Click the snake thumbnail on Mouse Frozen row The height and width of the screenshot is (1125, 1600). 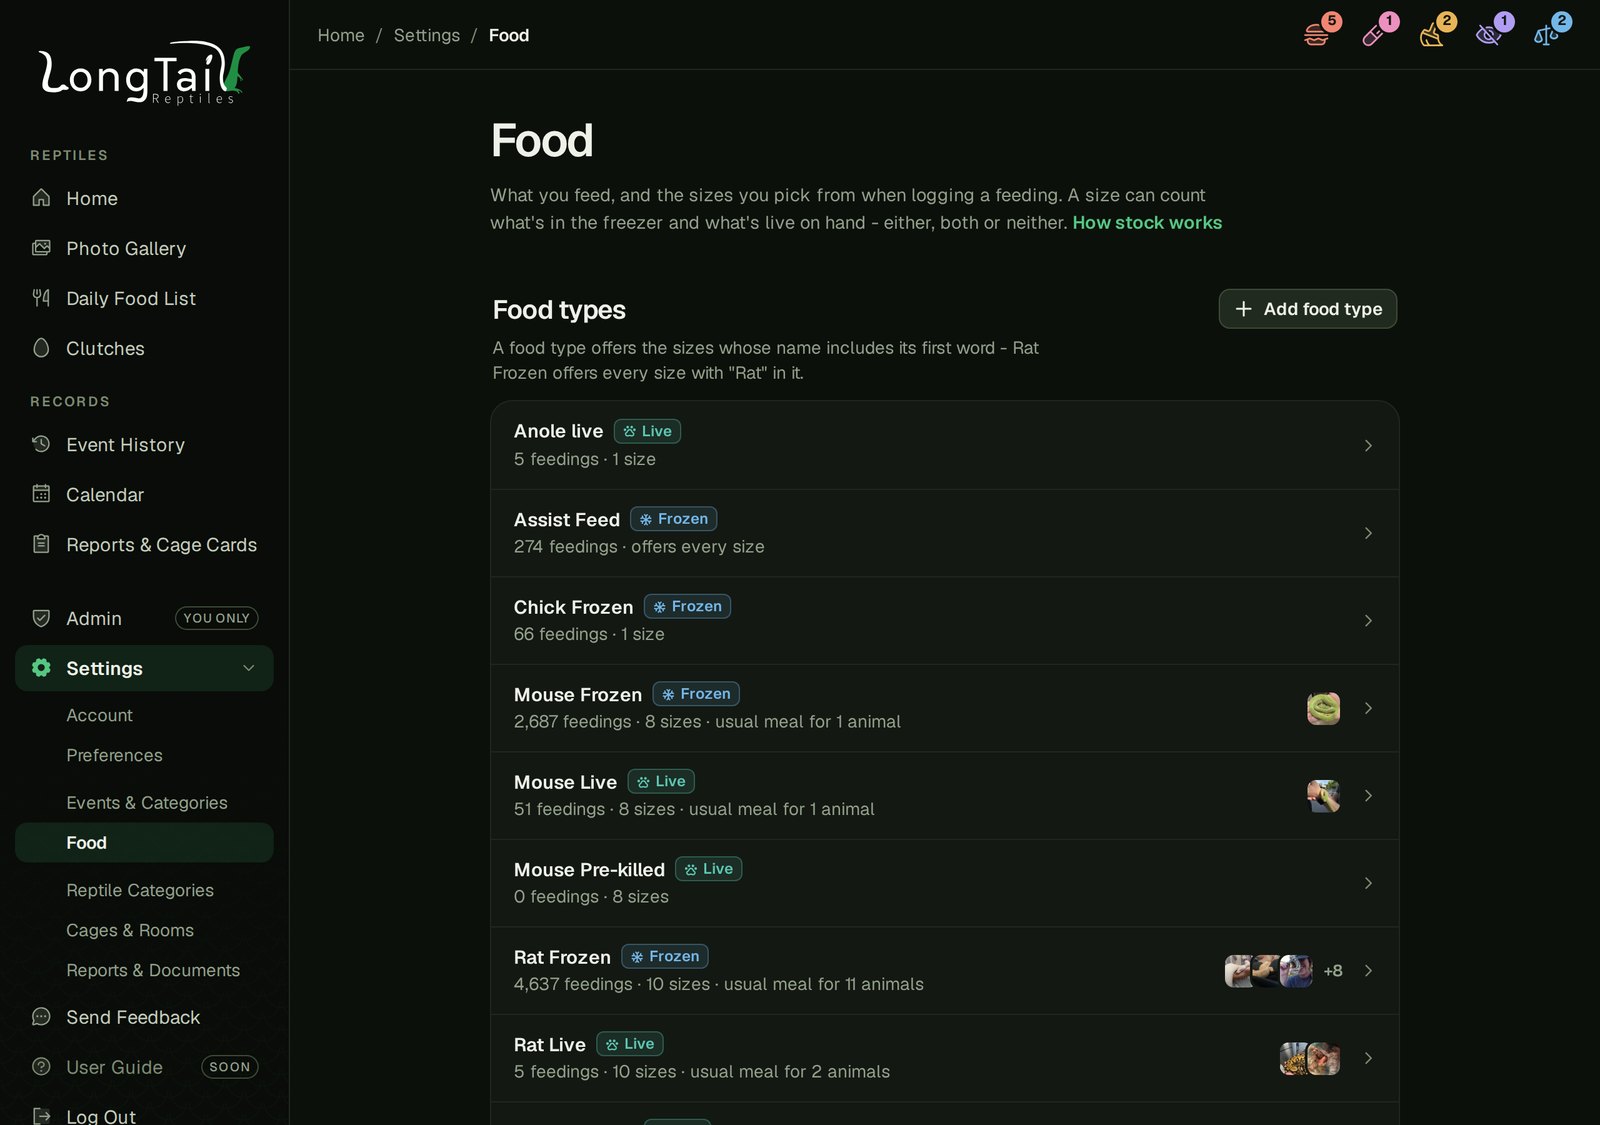tap(1323, 708)
